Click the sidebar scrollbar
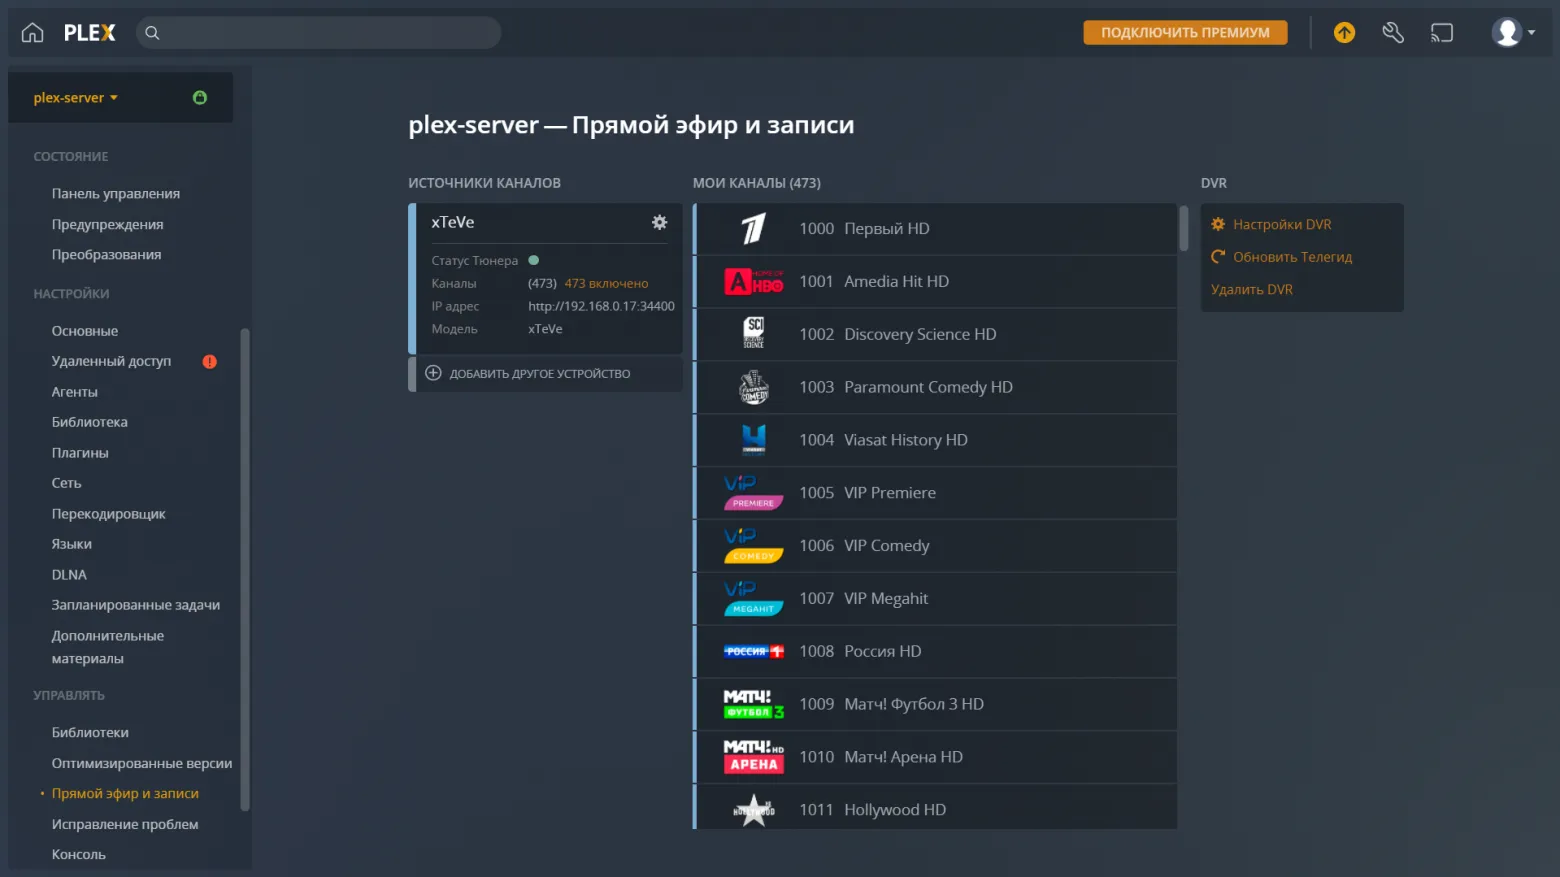The width and height of the screenshot is (1560, 877). pyautogui.click(x=245, y=570)
